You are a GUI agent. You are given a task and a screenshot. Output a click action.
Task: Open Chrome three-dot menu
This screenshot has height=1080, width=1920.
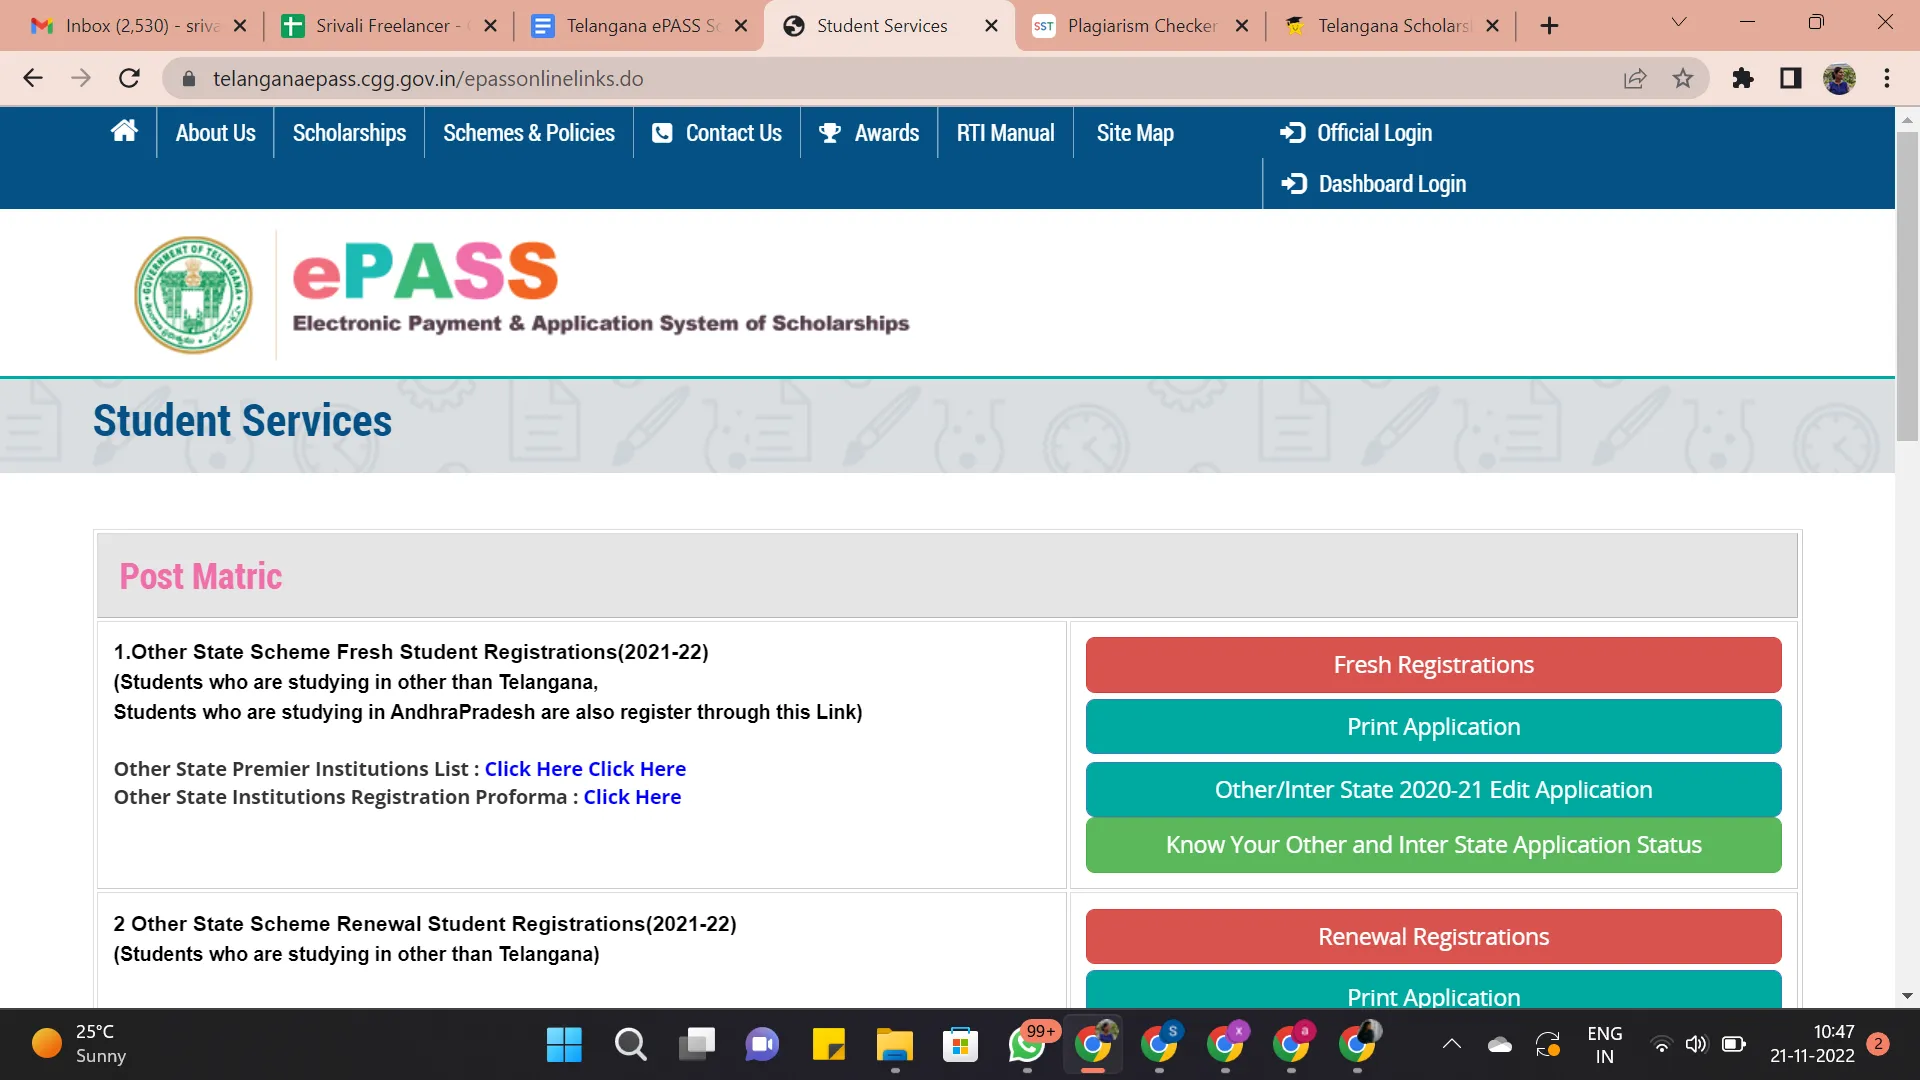[1887, 78]
